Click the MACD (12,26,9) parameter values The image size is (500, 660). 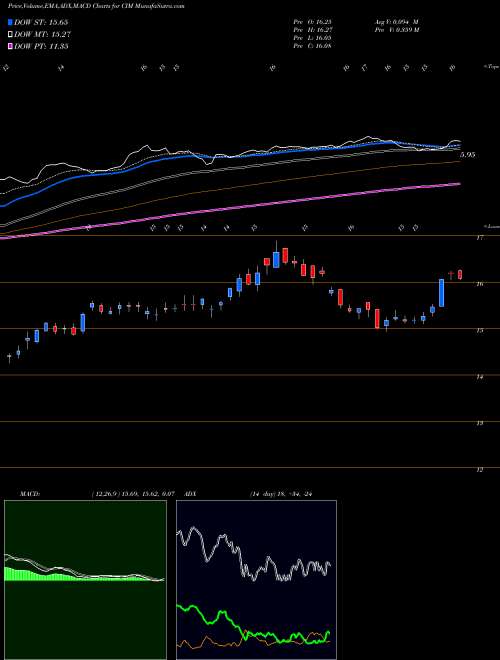[x=133, y=493]
